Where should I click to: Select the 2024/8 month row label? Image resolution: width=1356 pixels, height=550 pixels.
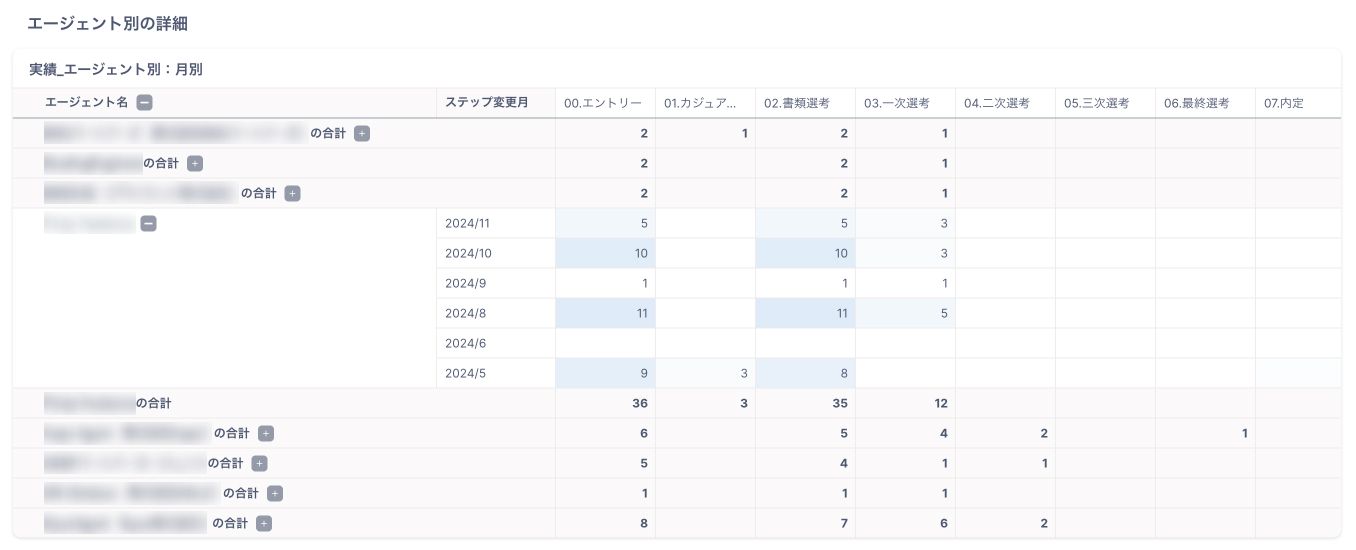(465, 313)
